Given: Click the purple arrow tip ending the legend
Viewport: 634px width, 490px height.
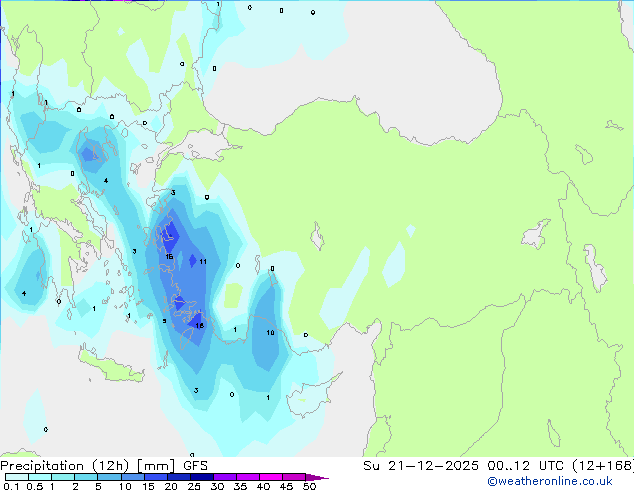Looking at the screenshot, I should click(317, 477).
